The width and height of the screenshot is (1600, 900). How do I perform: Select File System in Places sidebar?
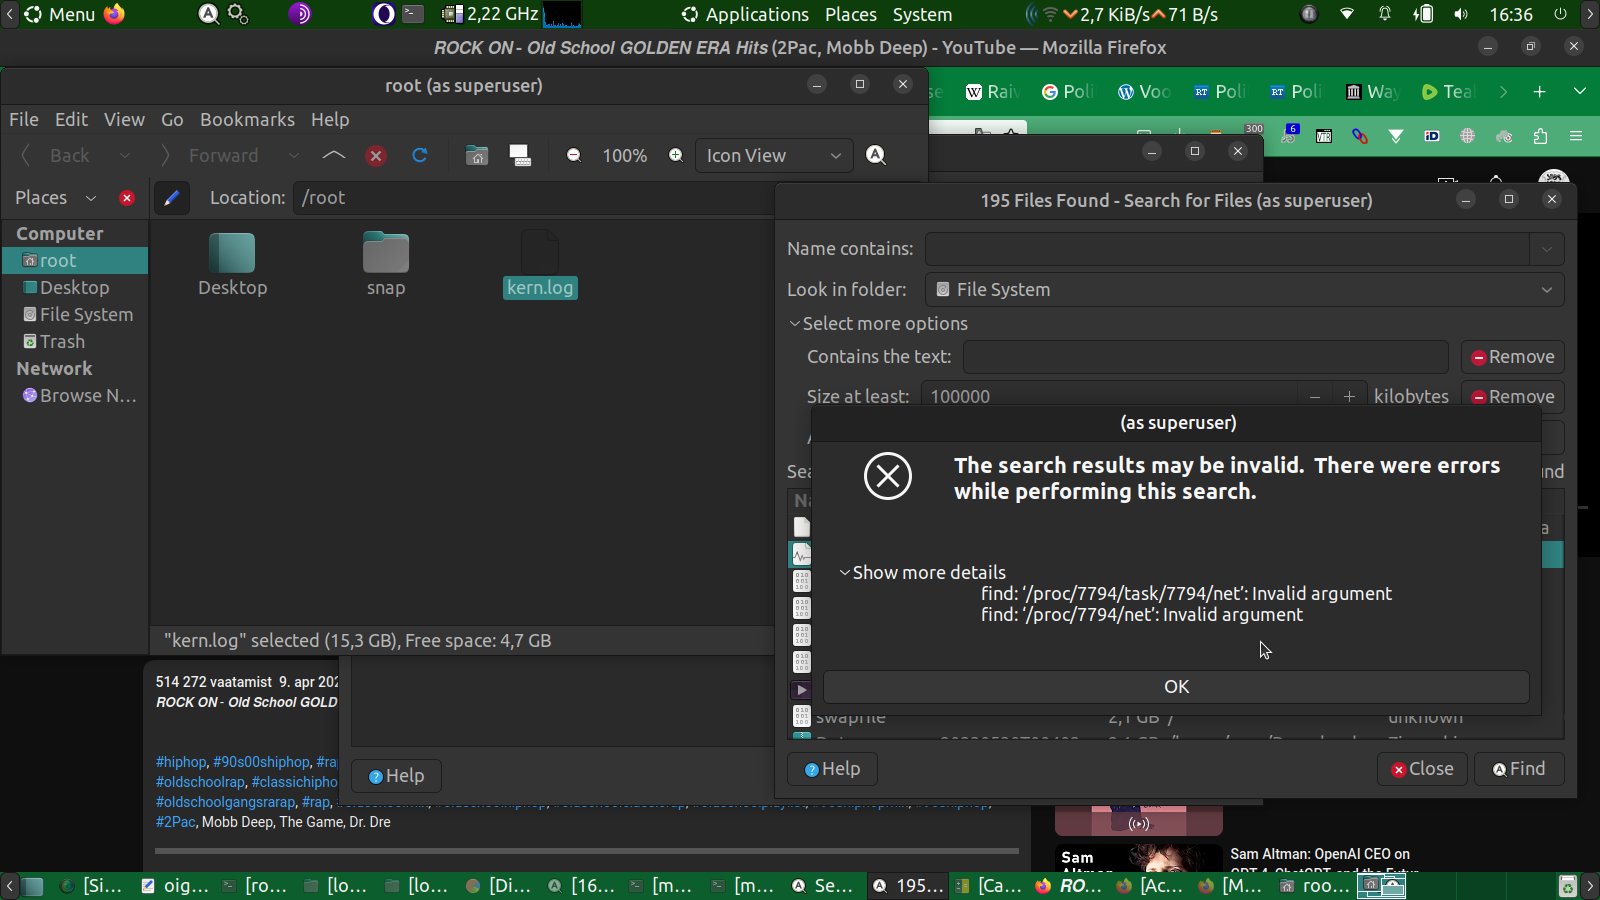tap(86, 315)
